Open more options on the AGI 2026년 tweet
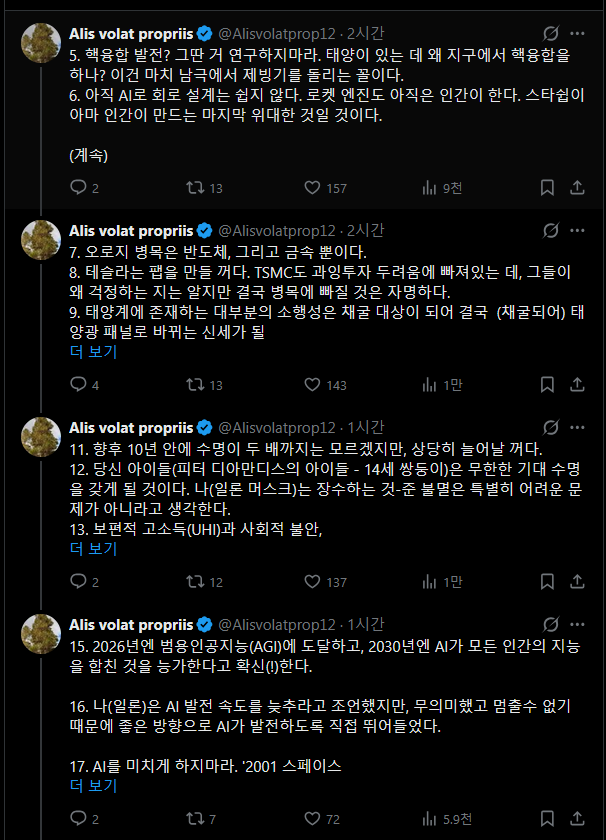This screenshot has width=606, height=840. click(578, 624)
